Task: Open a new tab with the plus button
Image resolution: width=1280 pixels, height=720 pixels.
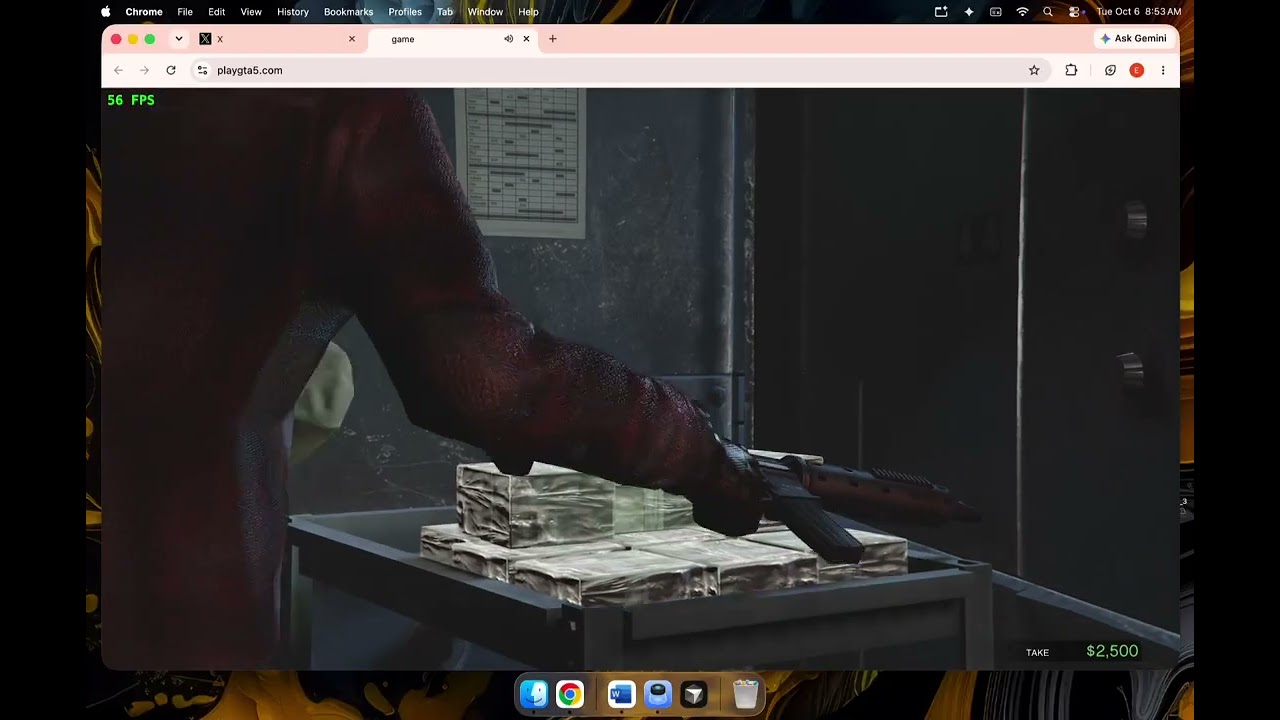Action: pos(552,39)
